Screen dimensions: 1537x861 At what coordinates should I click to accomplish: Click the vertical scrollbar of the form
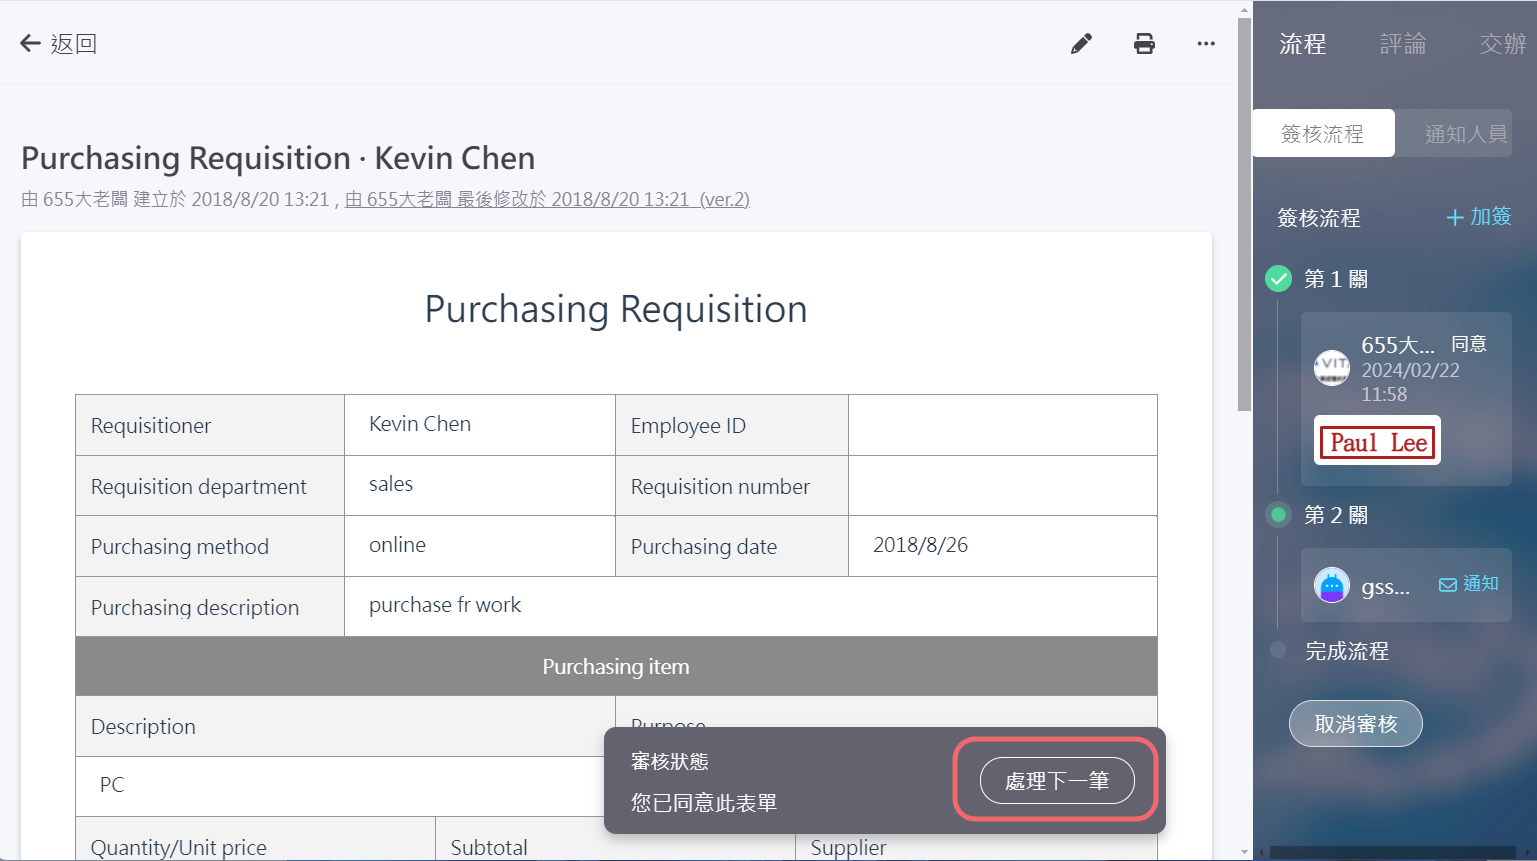click(1244, 215)
